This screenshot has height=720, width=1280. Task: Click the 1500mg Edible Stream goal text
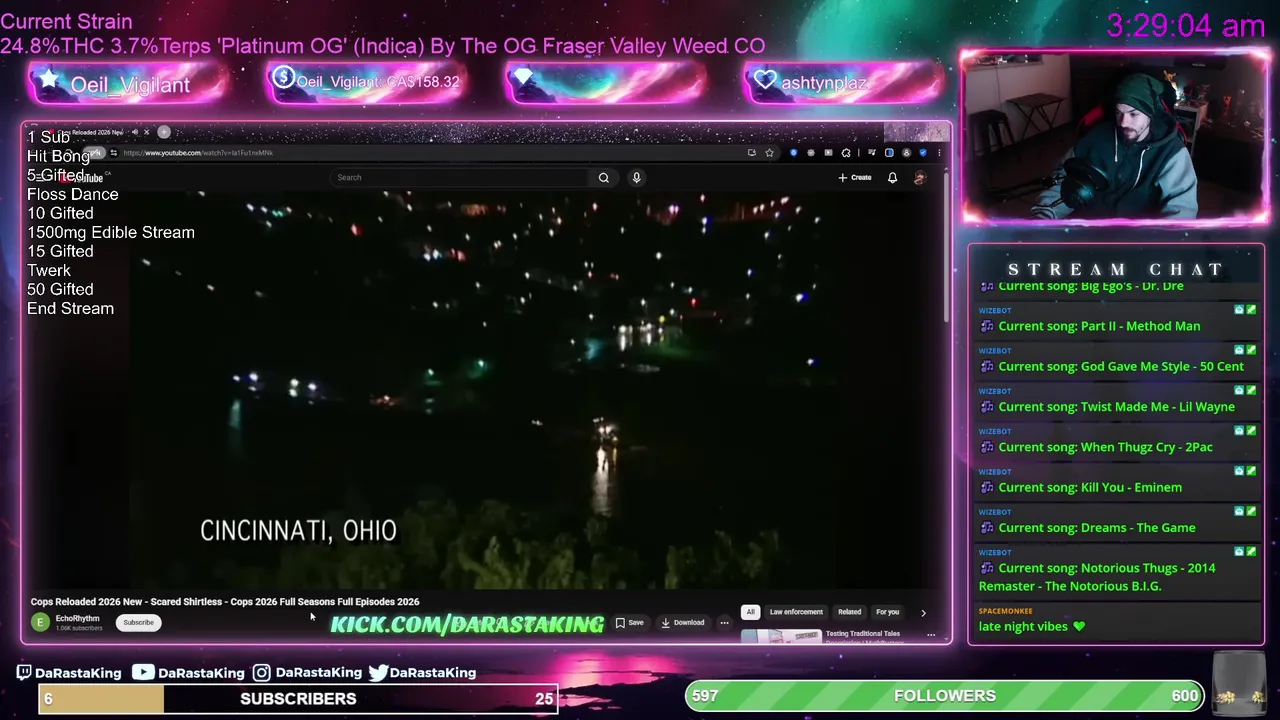(111, 232)
